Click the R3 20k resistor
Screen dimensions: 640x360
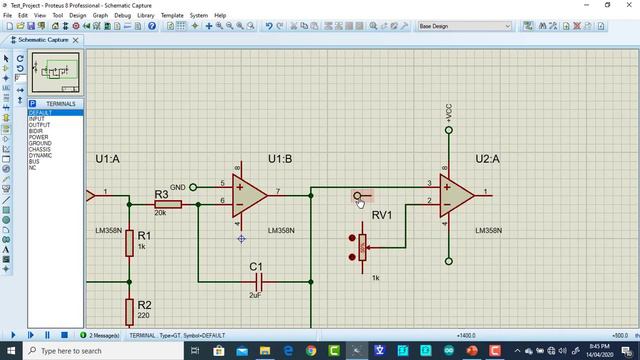(168, 204)
